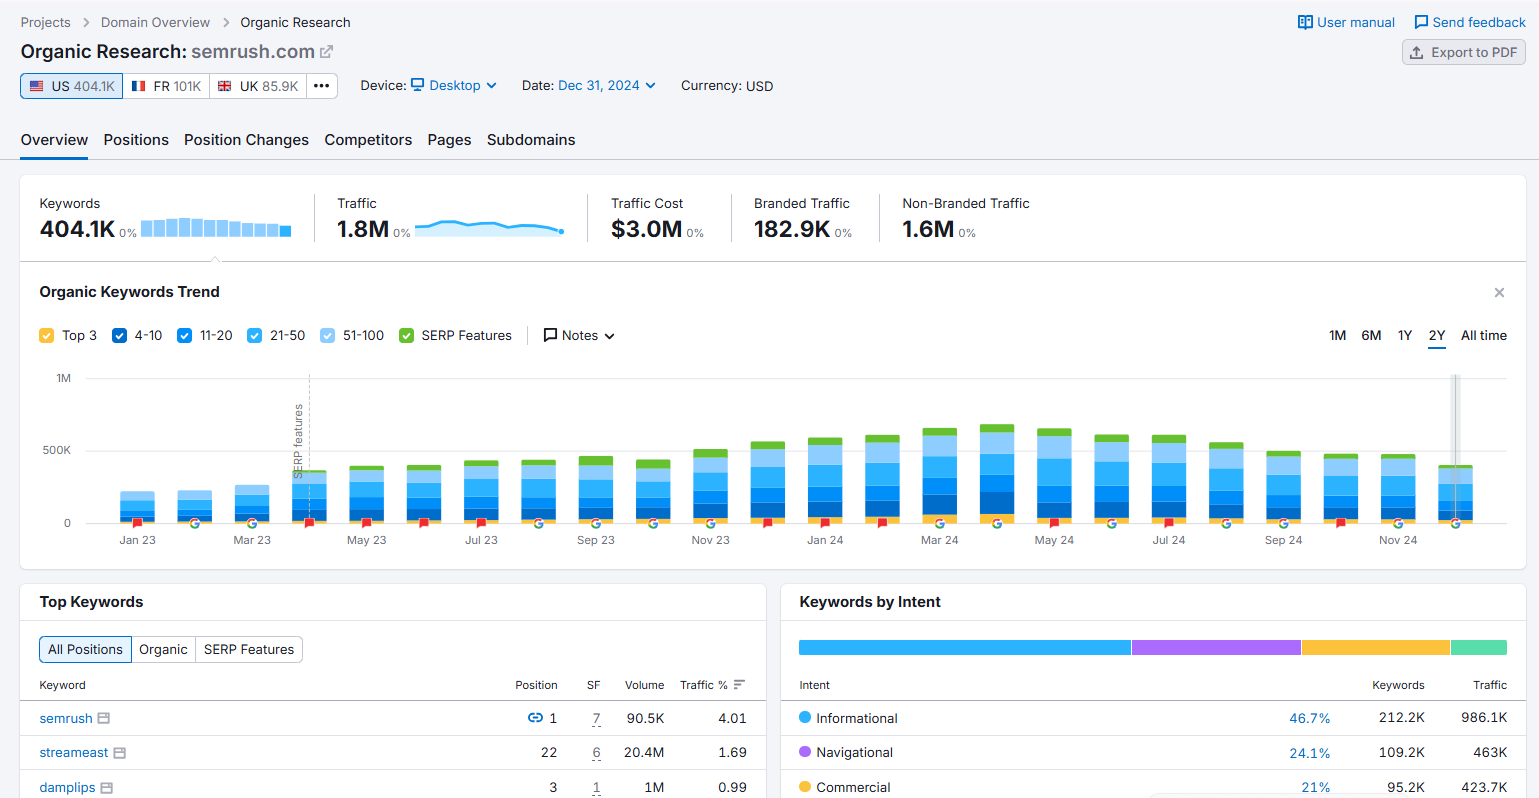Set chart range to 2Y
Image resolution: width=1539 pixels, height=798 pixels.
[x=1437, y=336]
